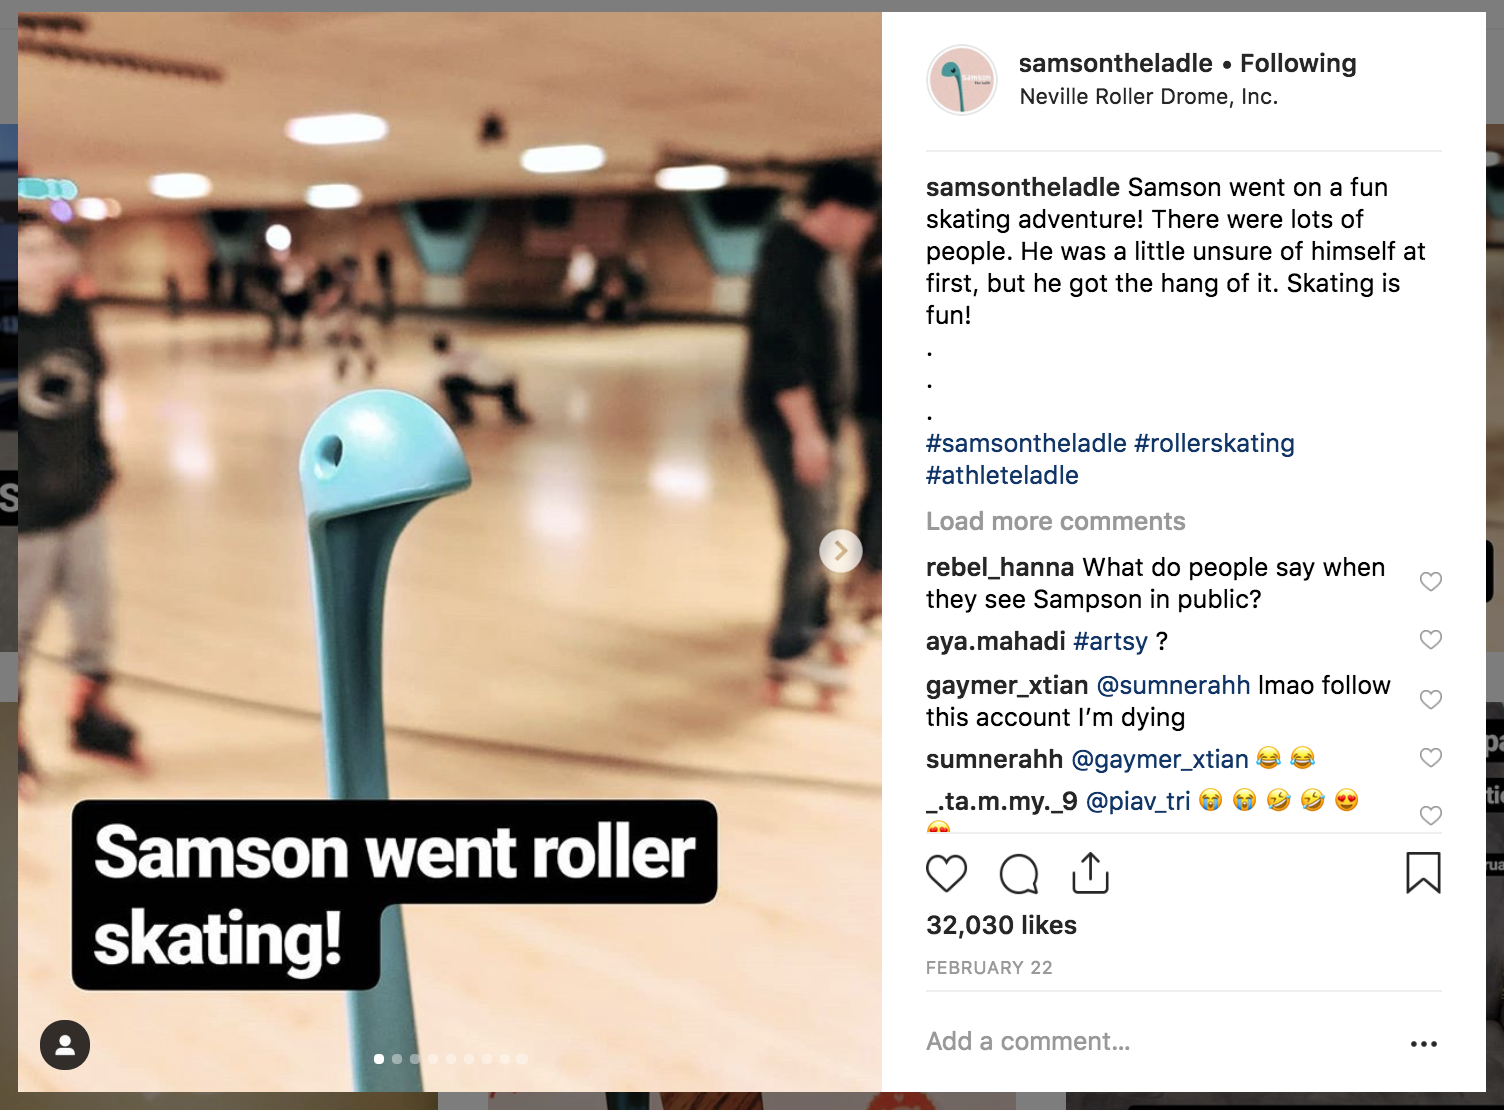
Task: Like sumnerahh's comment heart
Action: point(1431,757)
